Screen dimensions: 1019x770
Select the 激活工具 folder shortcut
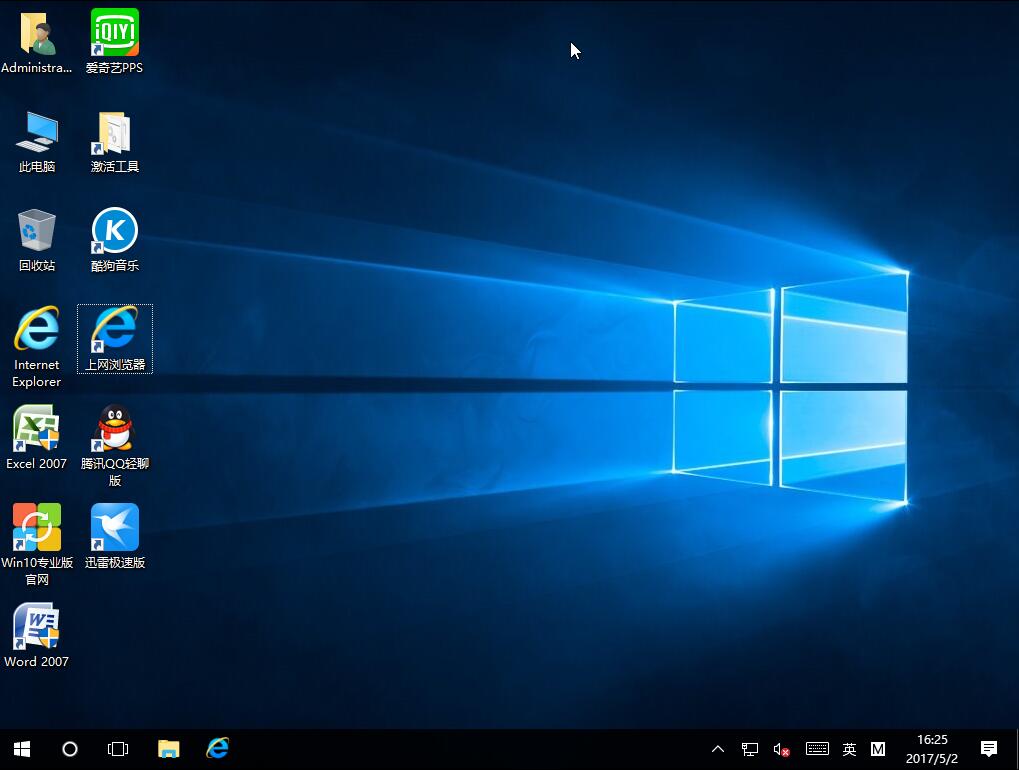tap(114, 133)
